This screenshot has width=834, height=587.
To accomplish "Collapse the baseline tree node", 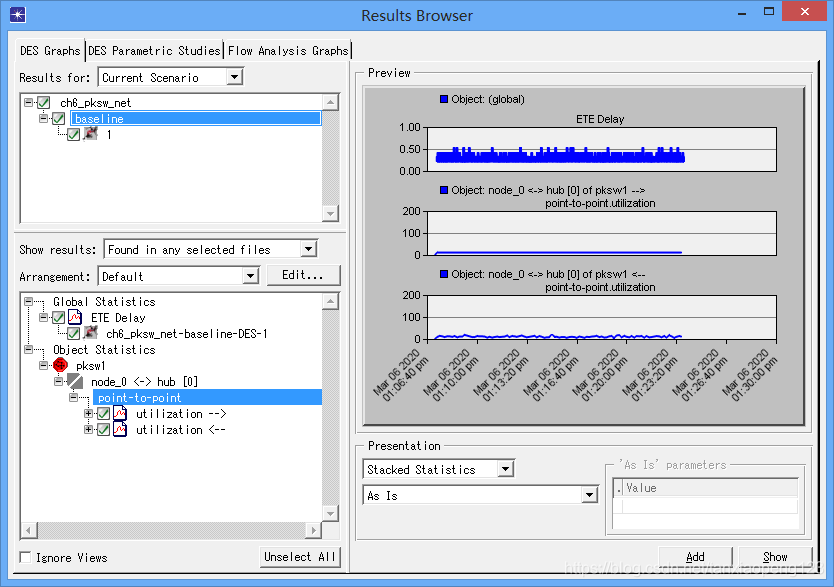I will tap(44, 118).
